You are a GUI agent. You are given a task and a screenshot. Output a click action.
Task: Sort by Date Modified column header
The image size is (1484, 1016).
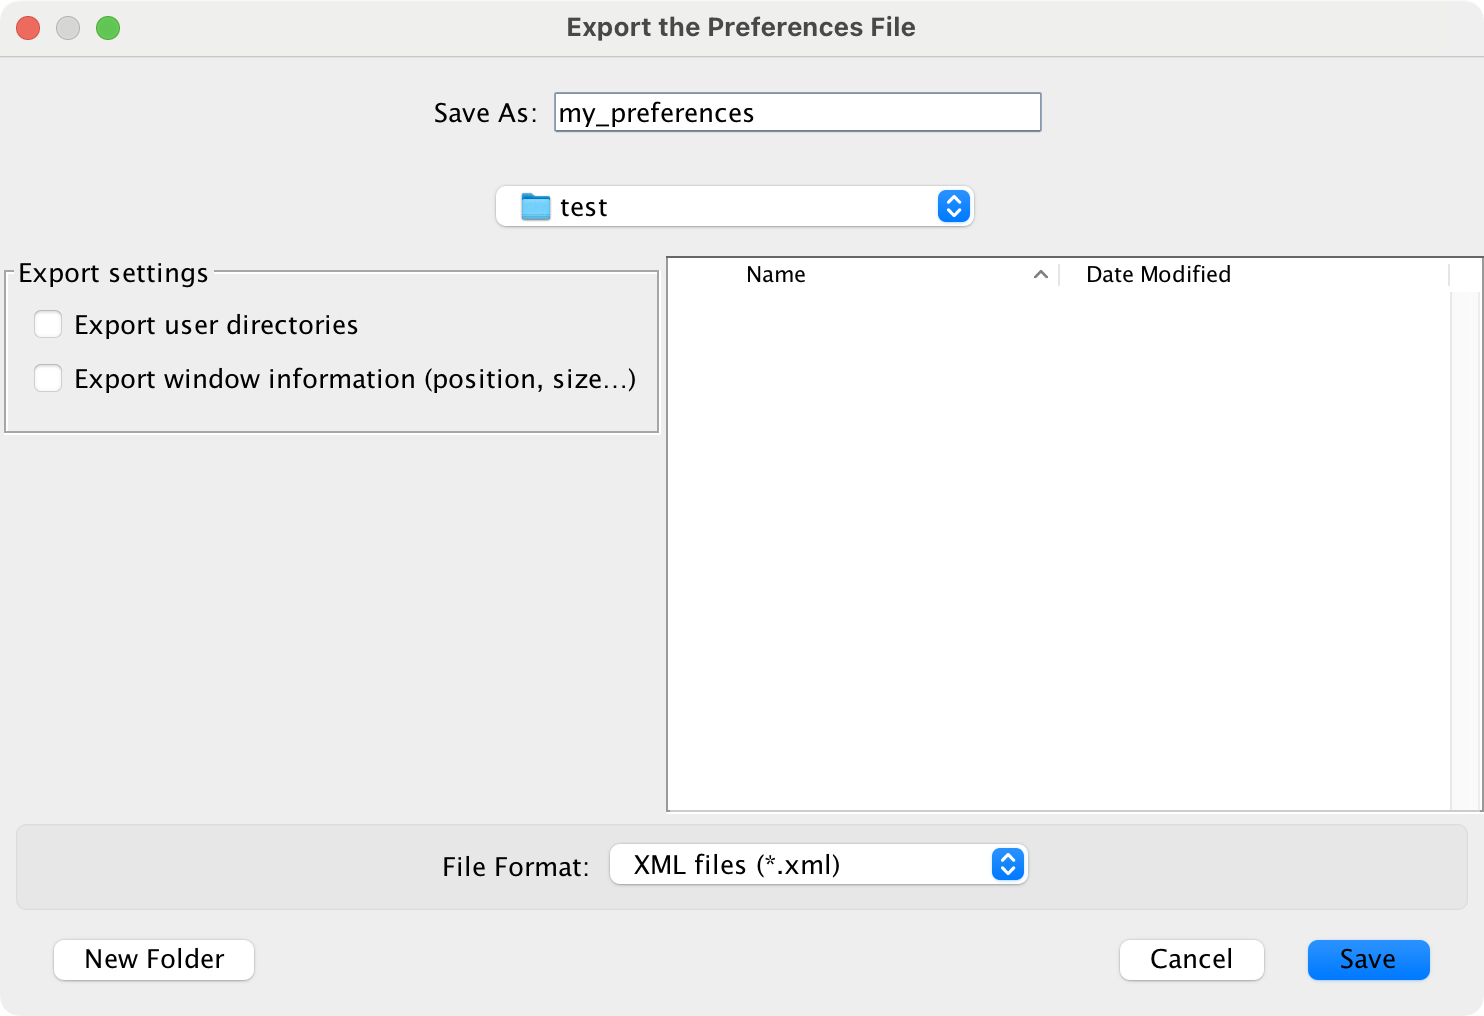click(1158, 274)
